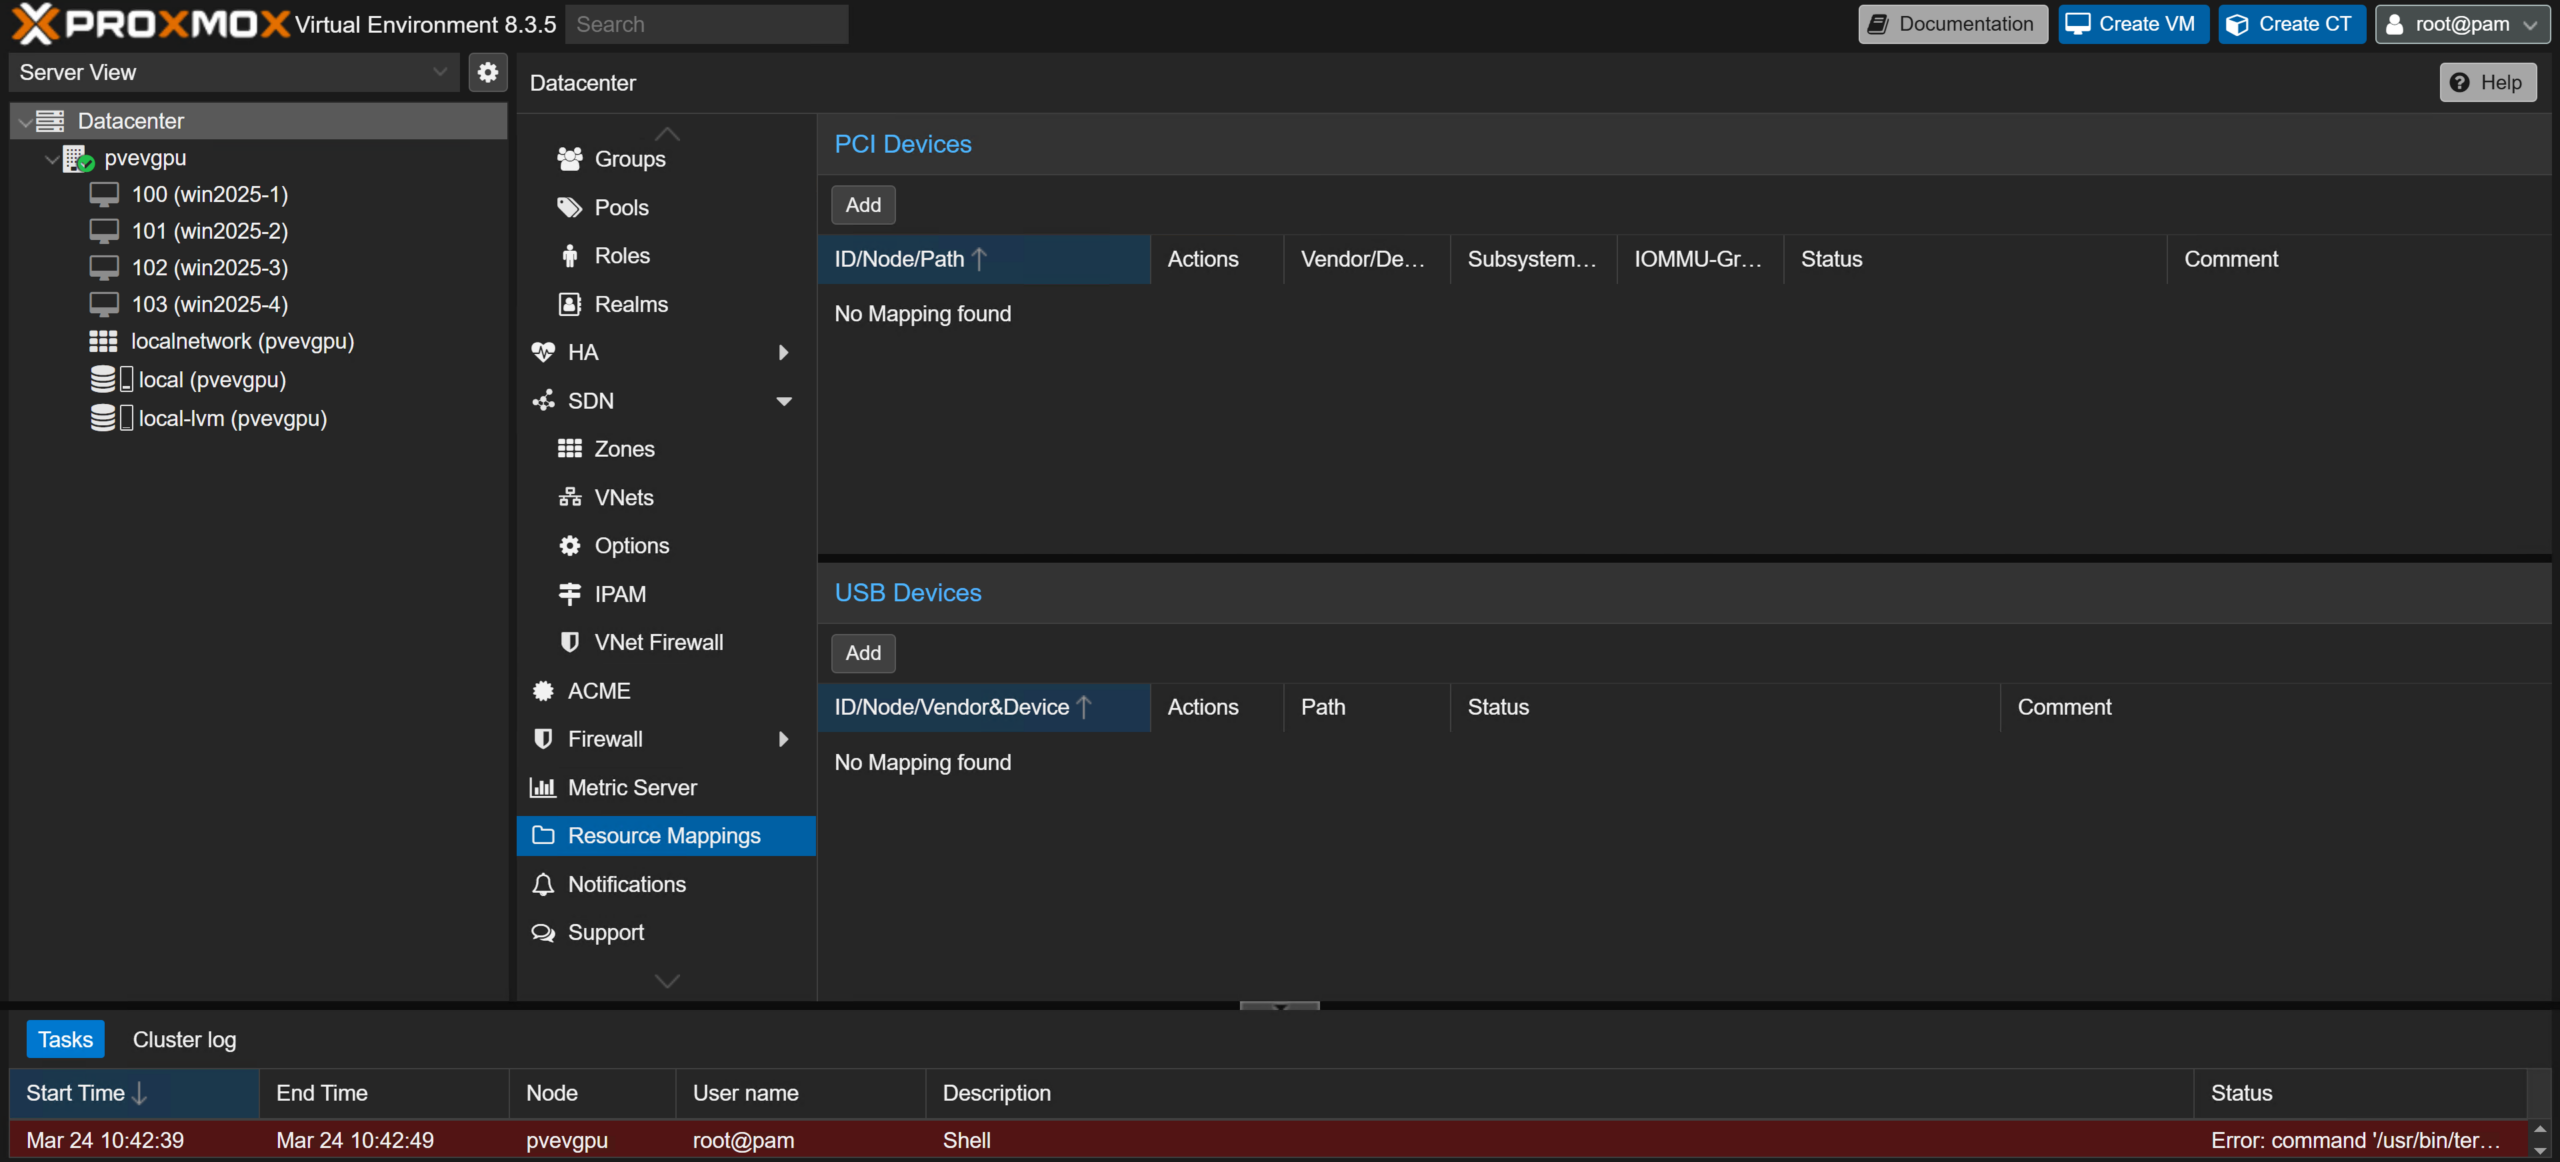
Task: Click the pvevgpu node icon
Action: point(78,158)
